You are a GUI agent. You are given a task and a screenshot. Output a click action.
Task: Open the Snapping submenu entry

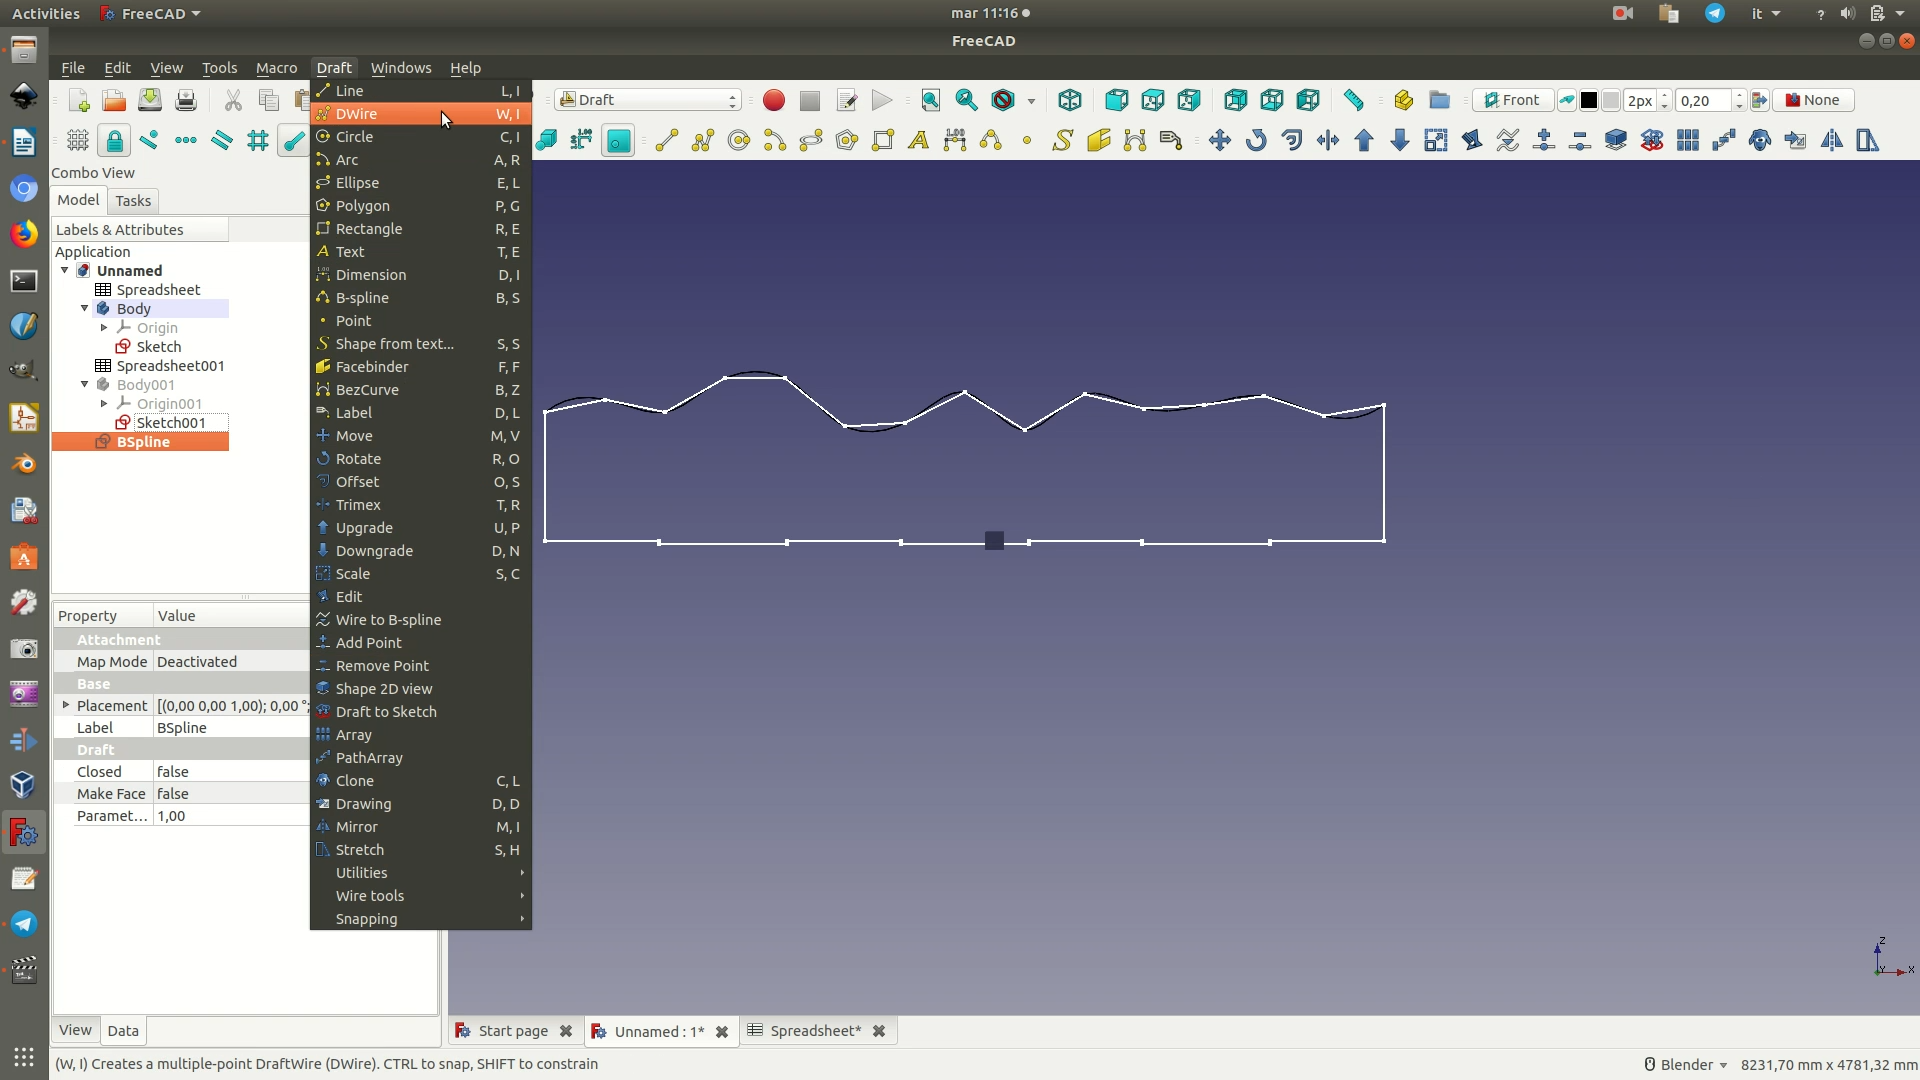pos(421,919)
